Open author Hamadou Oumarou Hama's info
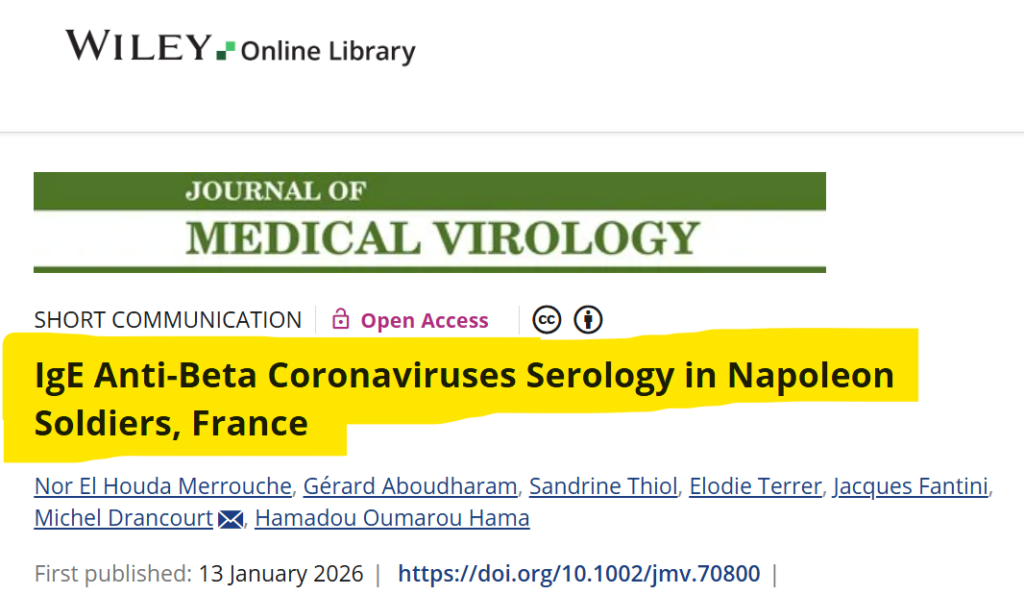The width and height of the screenshot is (1024, 595). (x=392, y=519)
